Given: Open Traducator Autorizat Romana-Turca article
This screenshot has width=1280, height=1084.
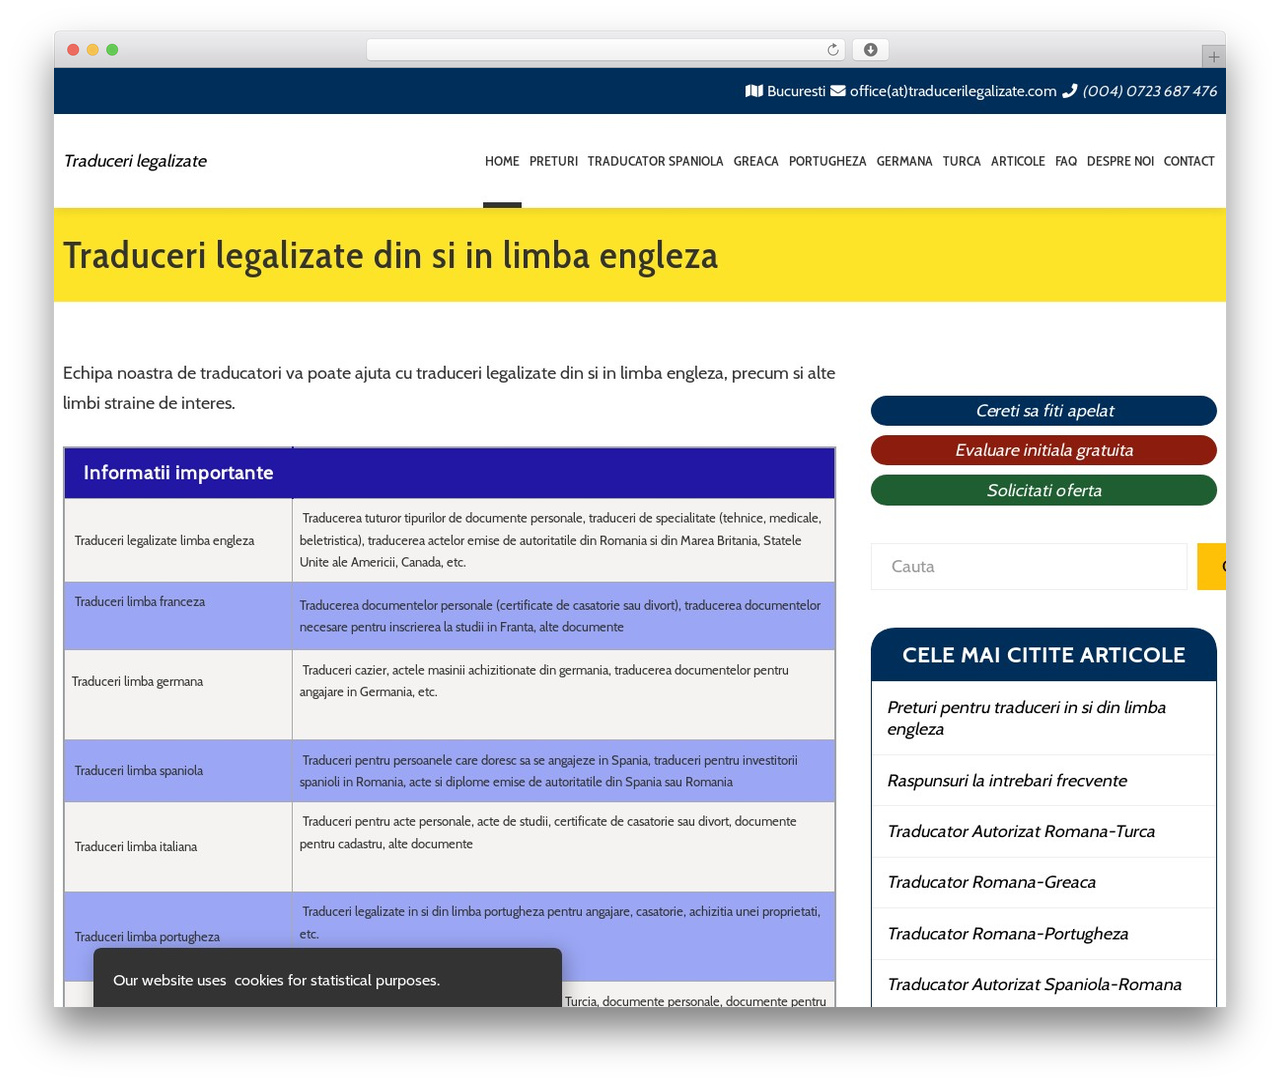Looking at the screenshot, I should [1021, 832].
